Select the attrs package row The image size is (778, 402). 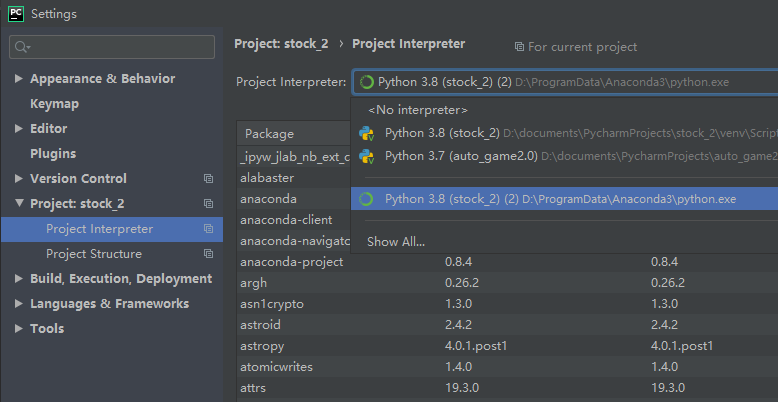pos(508,388)
